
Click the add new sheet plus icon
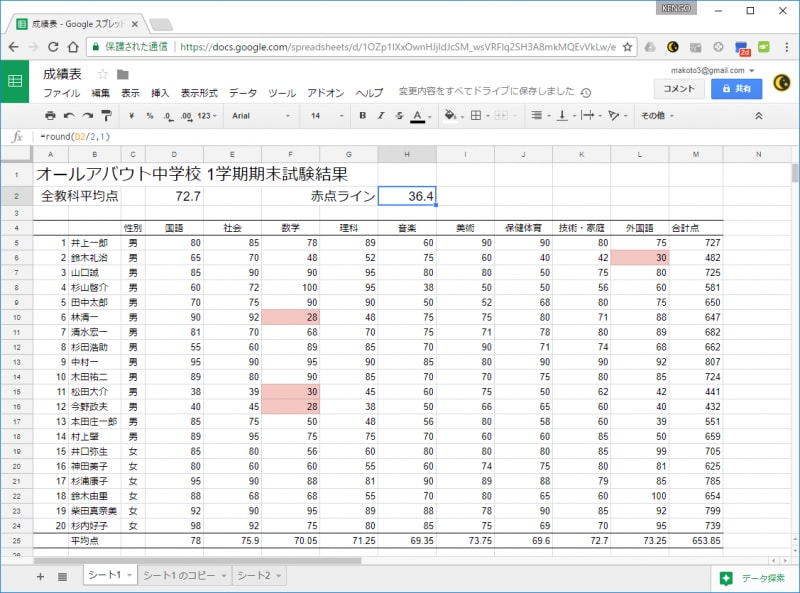coord(40,576)
